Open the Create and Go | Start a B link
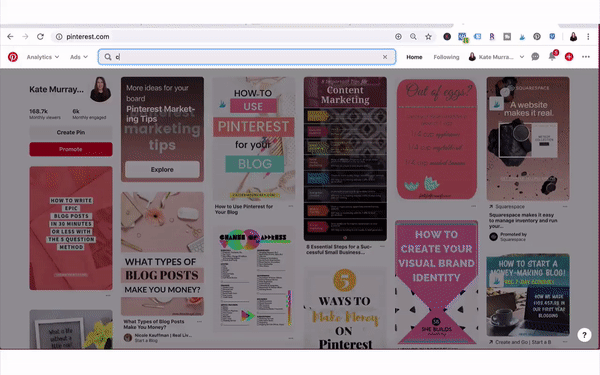The height and width of the screenshot is (375, 600). click(520, 342)
